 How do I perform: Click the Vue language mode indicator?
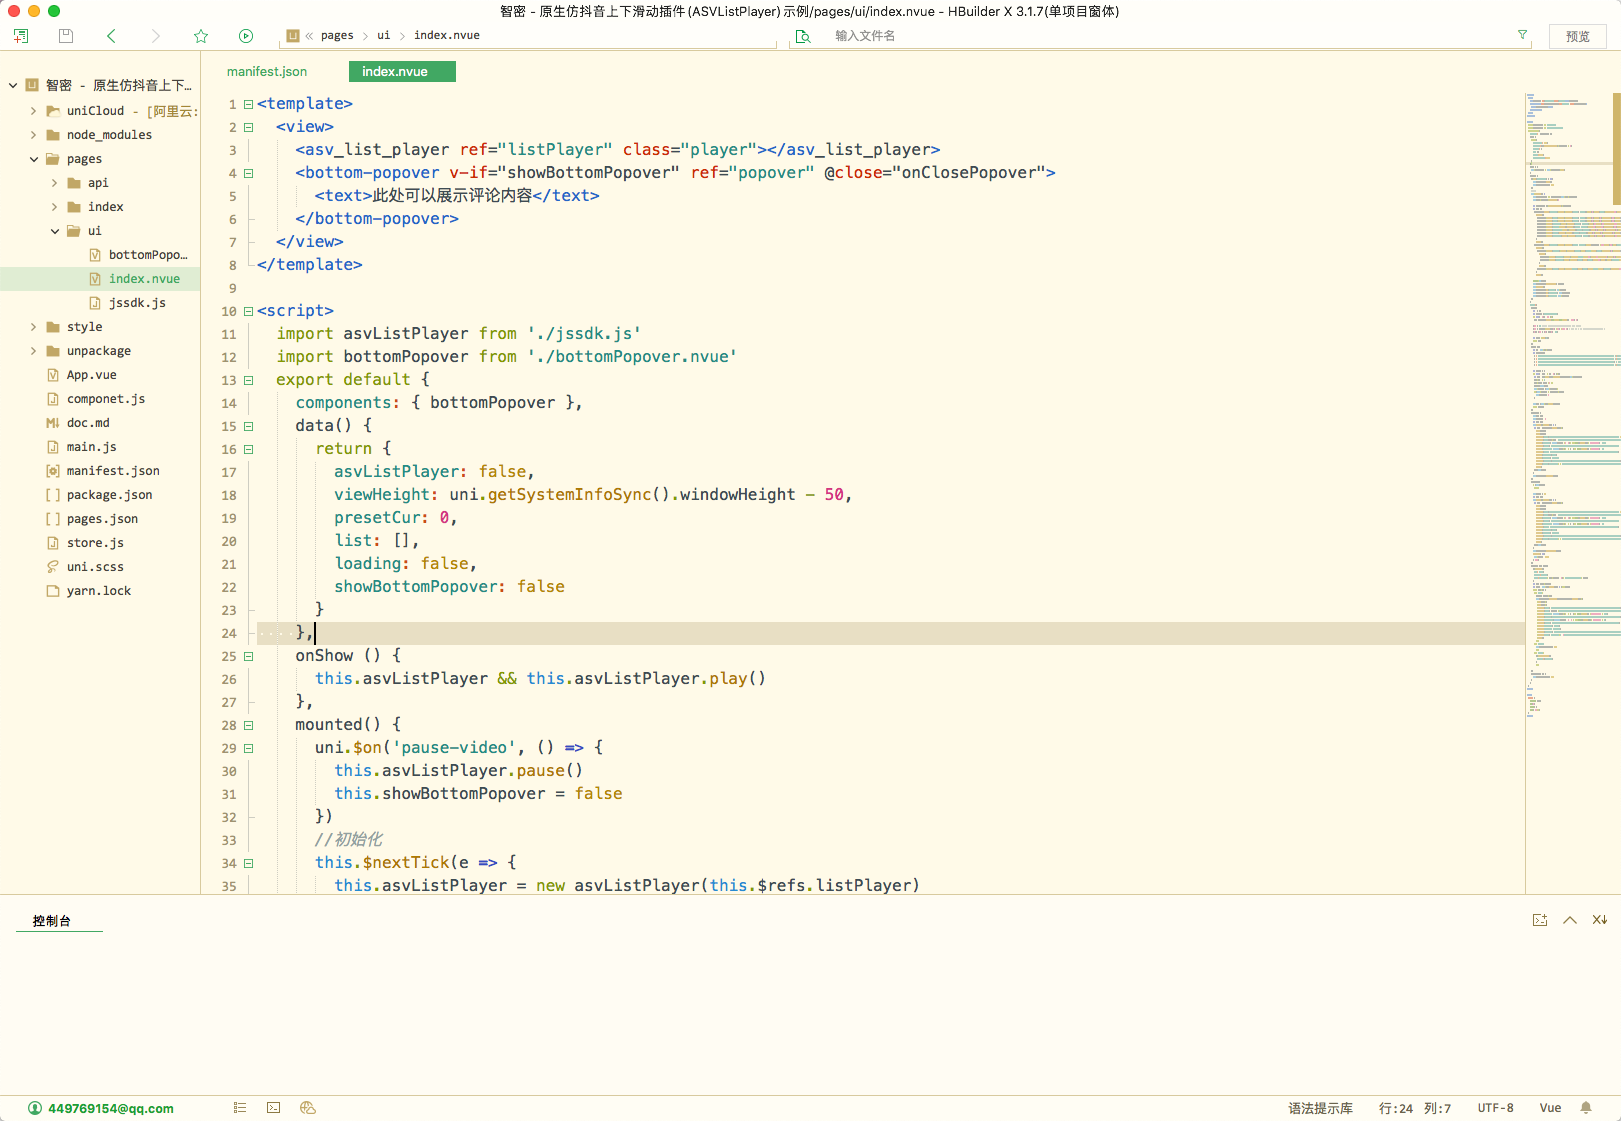1550,1108
